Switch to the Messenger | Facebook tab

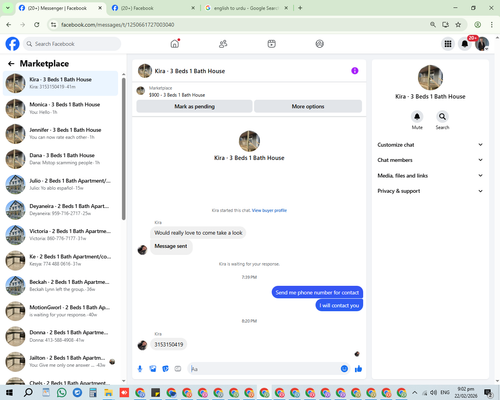pos(57,8)
